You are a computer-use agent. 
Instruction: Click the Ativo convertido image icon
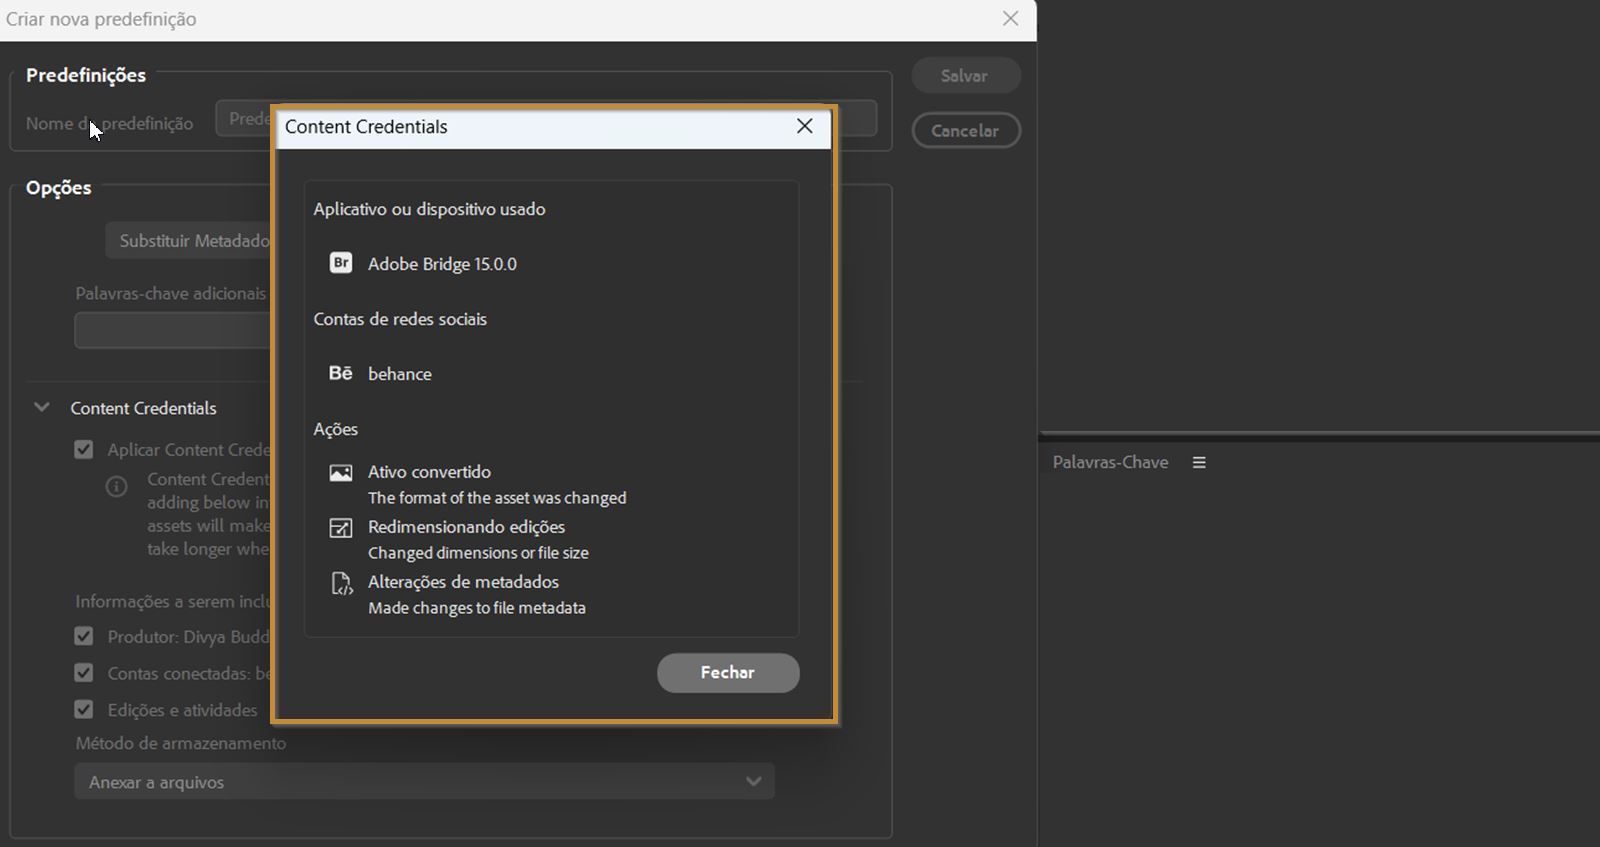[341, 473]
